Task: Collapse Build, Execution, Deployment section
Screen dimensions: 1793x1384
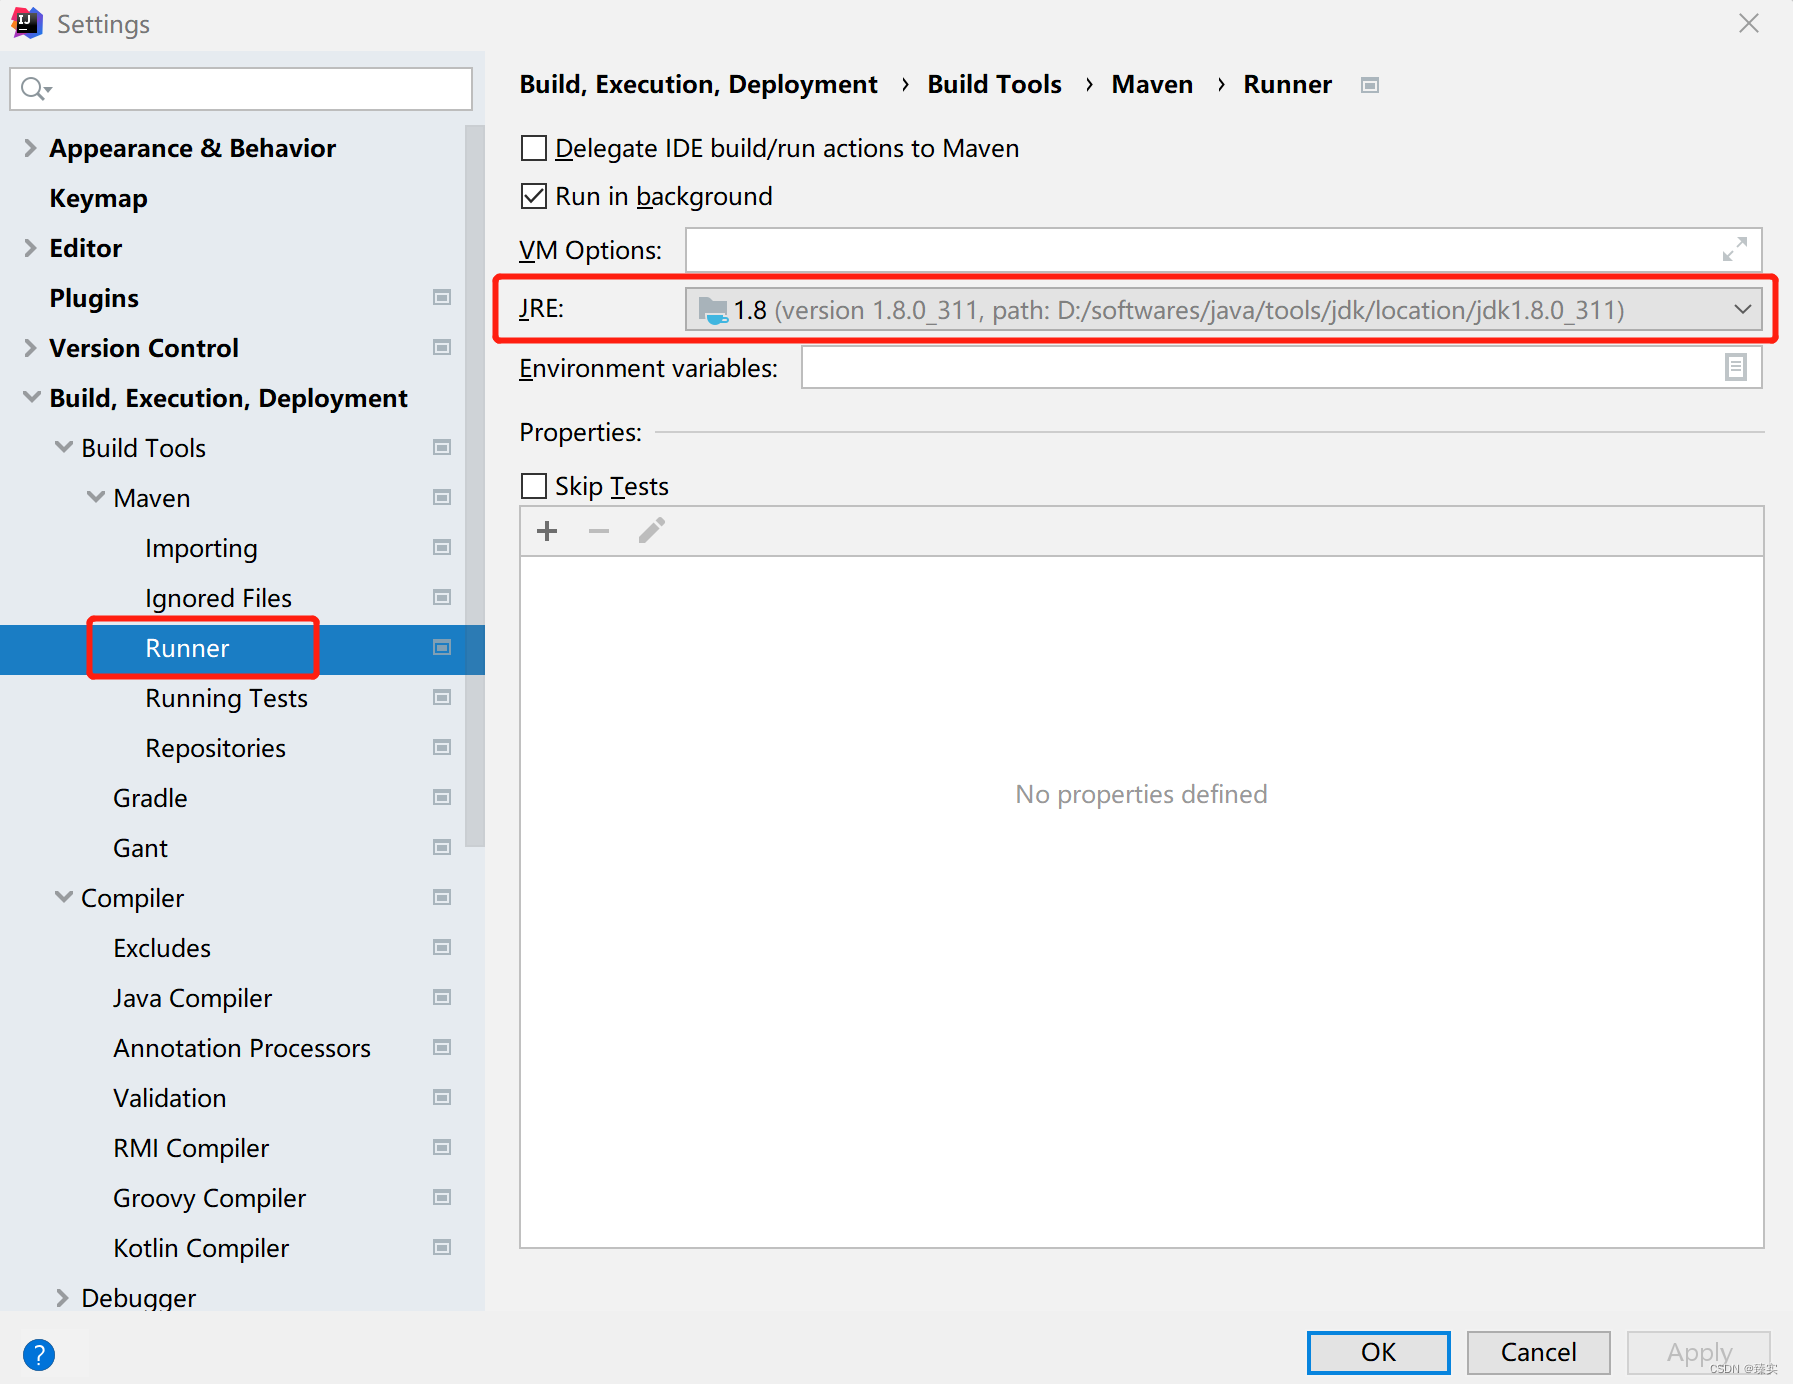Action: coord(31,398)
